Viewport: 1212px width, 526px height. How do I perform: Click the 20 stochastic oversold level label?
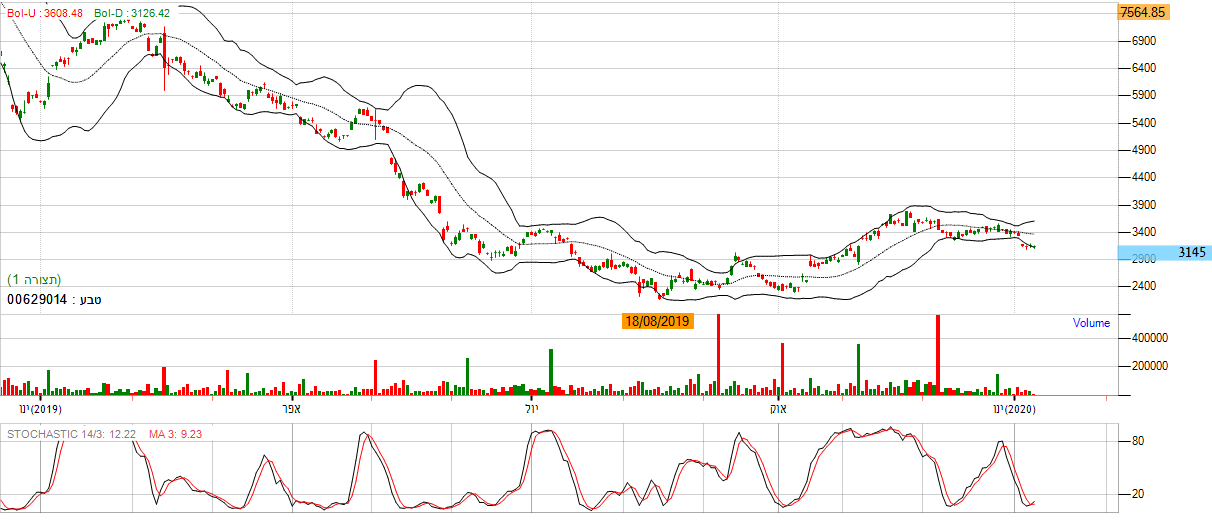pyautogui.click(x=1137, y=495)
